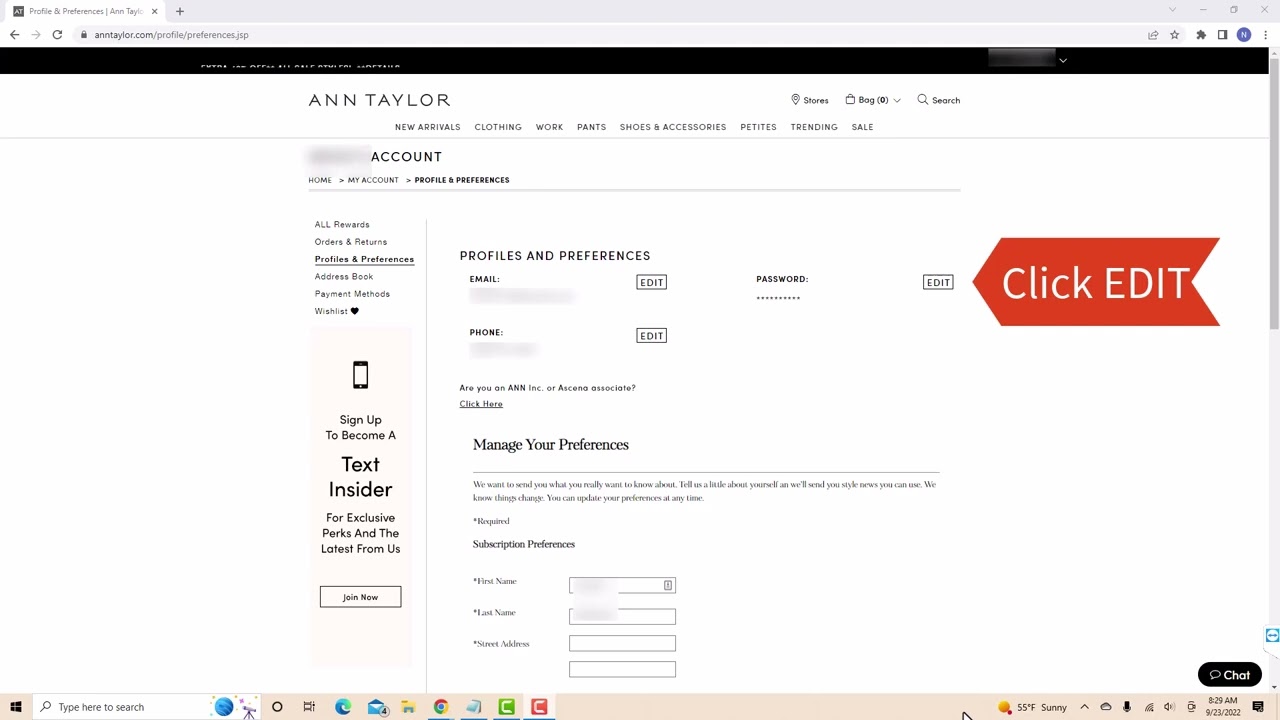Expand the tab search chevron
1280x720 pixels.
(x=1172, y=10)
